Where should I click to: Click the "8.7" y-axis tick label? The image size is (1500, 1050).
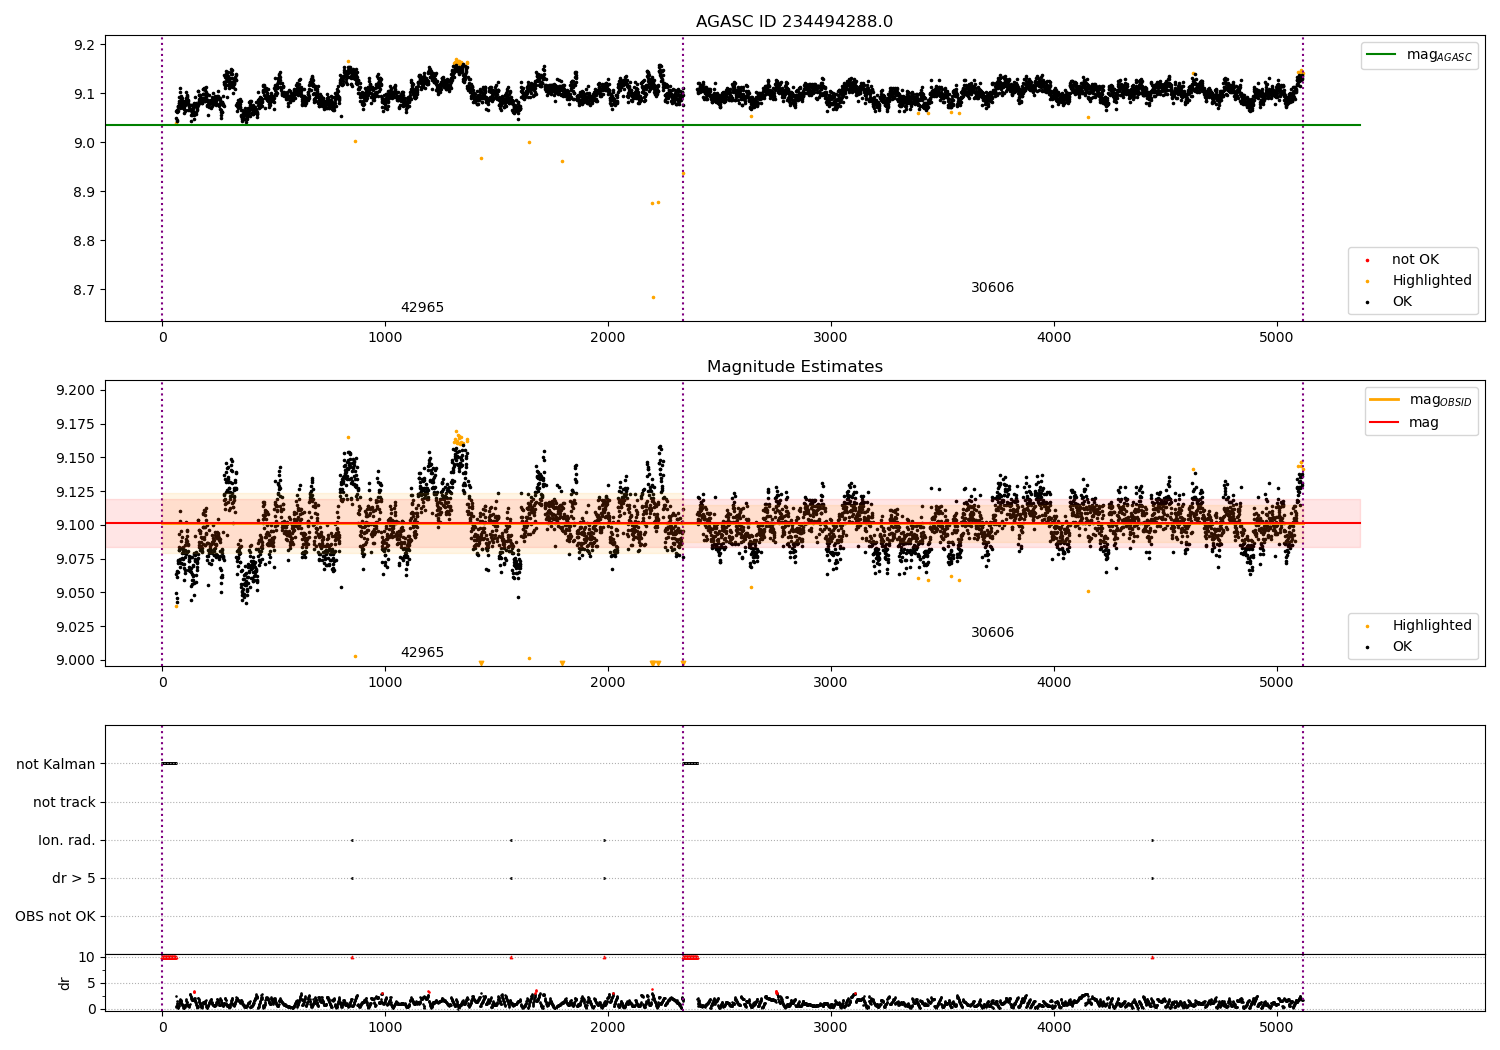click(x=85, y=290)
